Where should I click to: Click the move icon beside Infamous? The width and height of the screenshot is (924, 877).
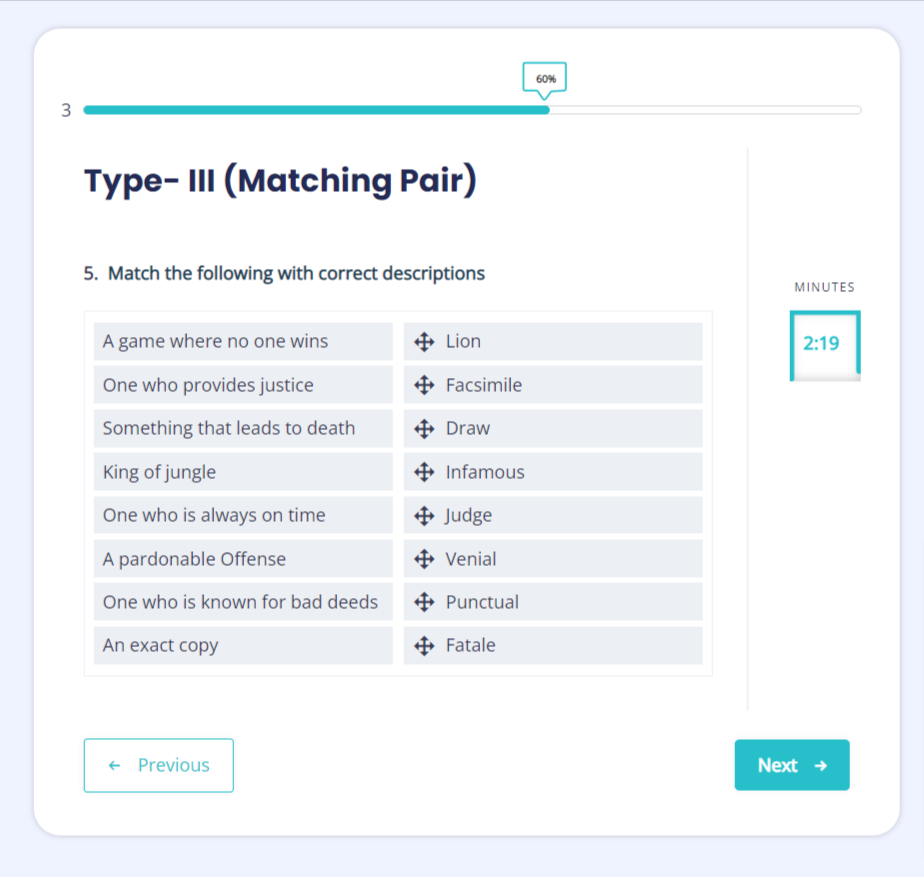424,472
